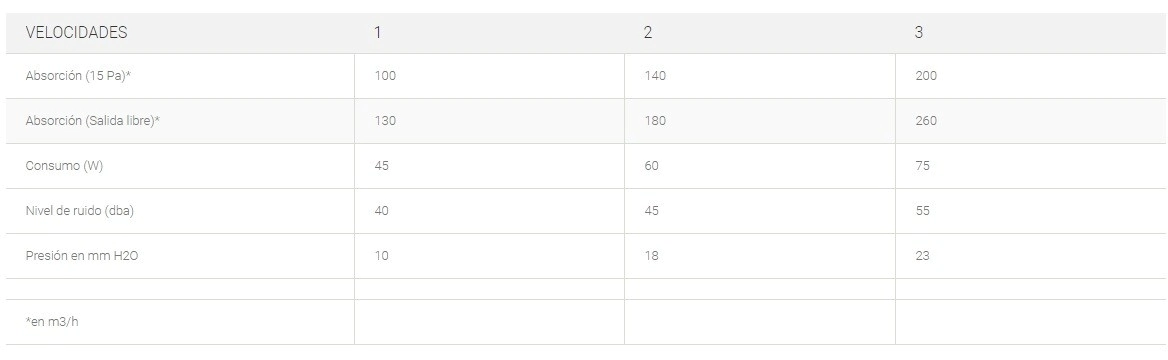Viewport: 1168px width, 360px height.
Task: Click the Absorción (15 Pa)* row label
Action: [78, 76]
